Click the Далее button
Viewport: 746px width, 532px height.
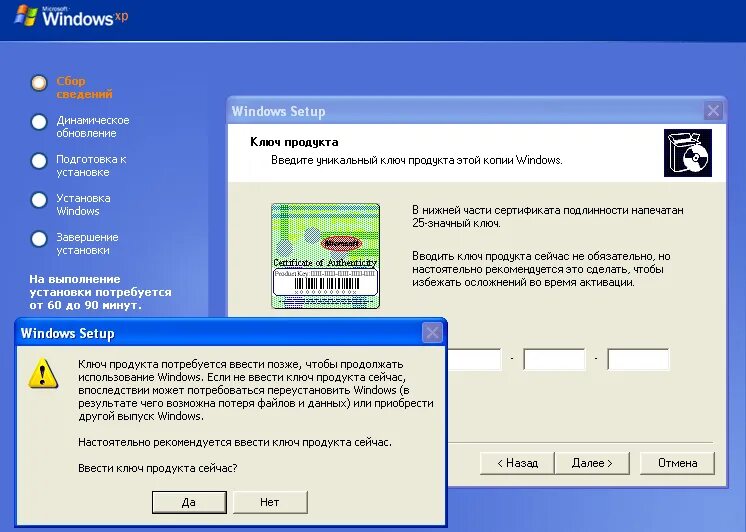click(x=592, y=463)
